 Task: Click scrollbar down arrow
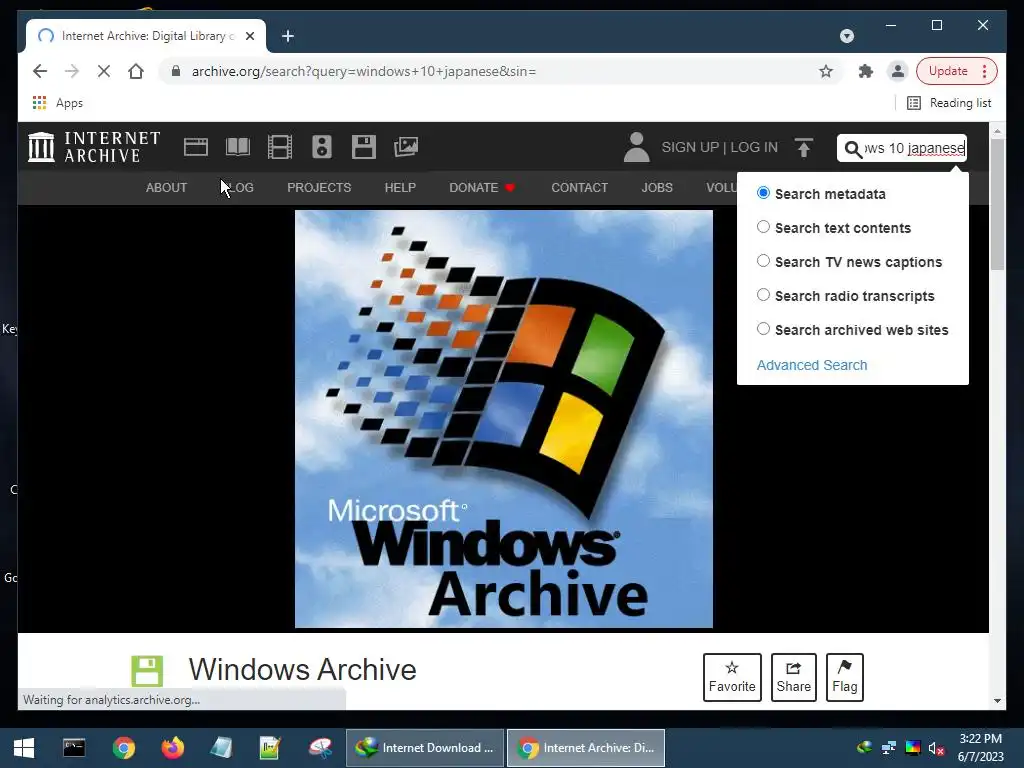coord(997,701)
